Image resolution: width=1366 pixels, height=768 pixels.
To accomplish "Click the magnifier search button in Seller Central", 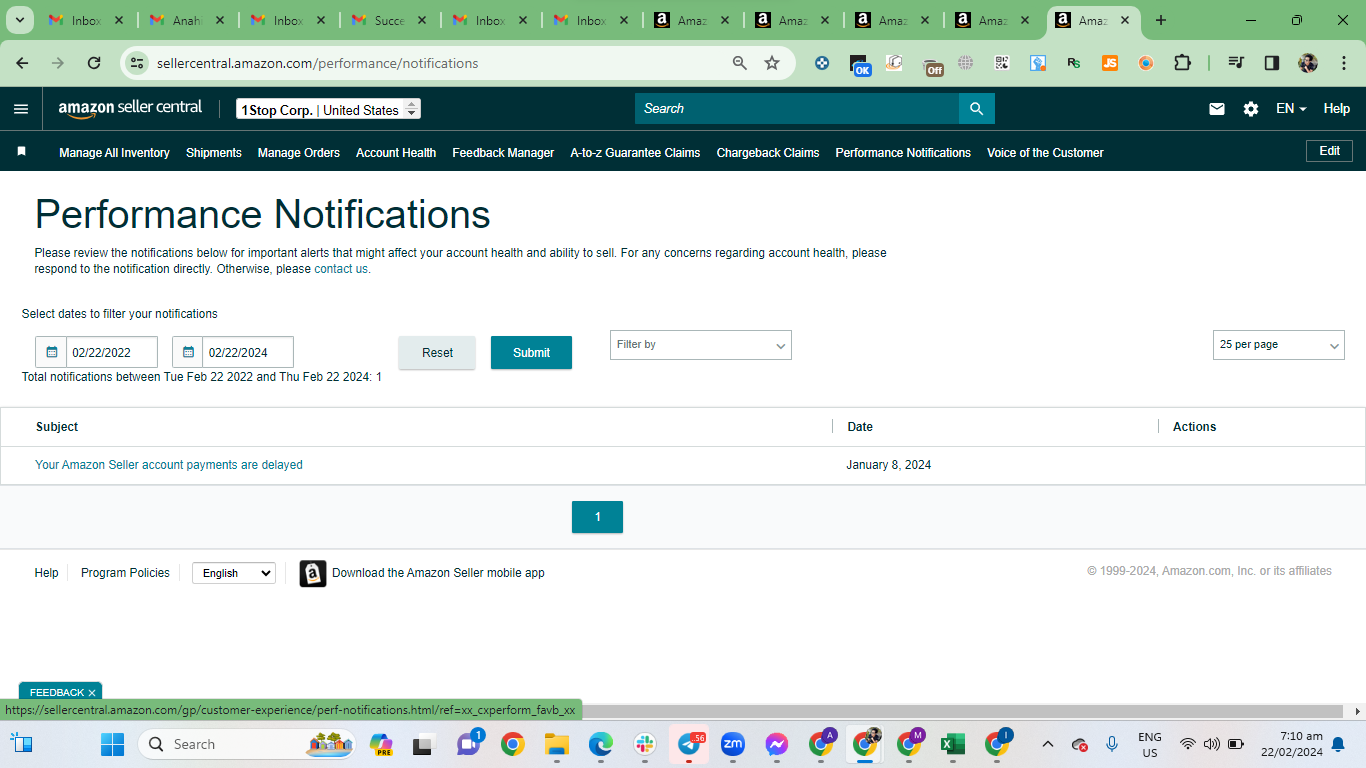I will click(x=977, y=109).
